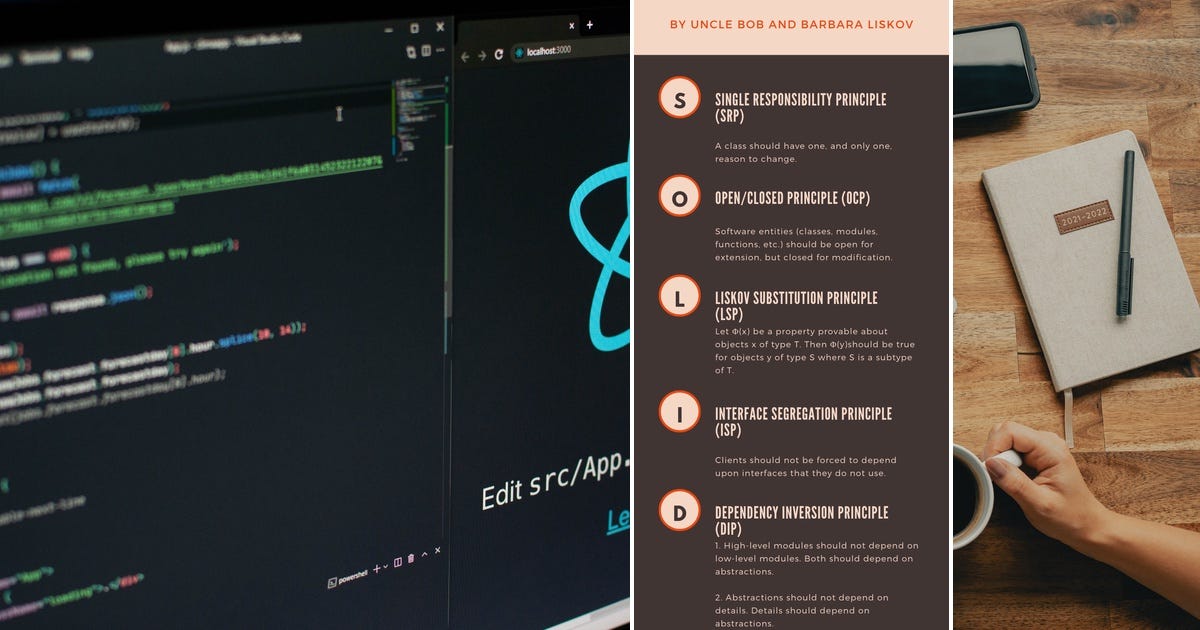This screenshot has height=630, width=1200.
Task: Open the Terminal menu in VS Code
Action: (x=41, y=56)
